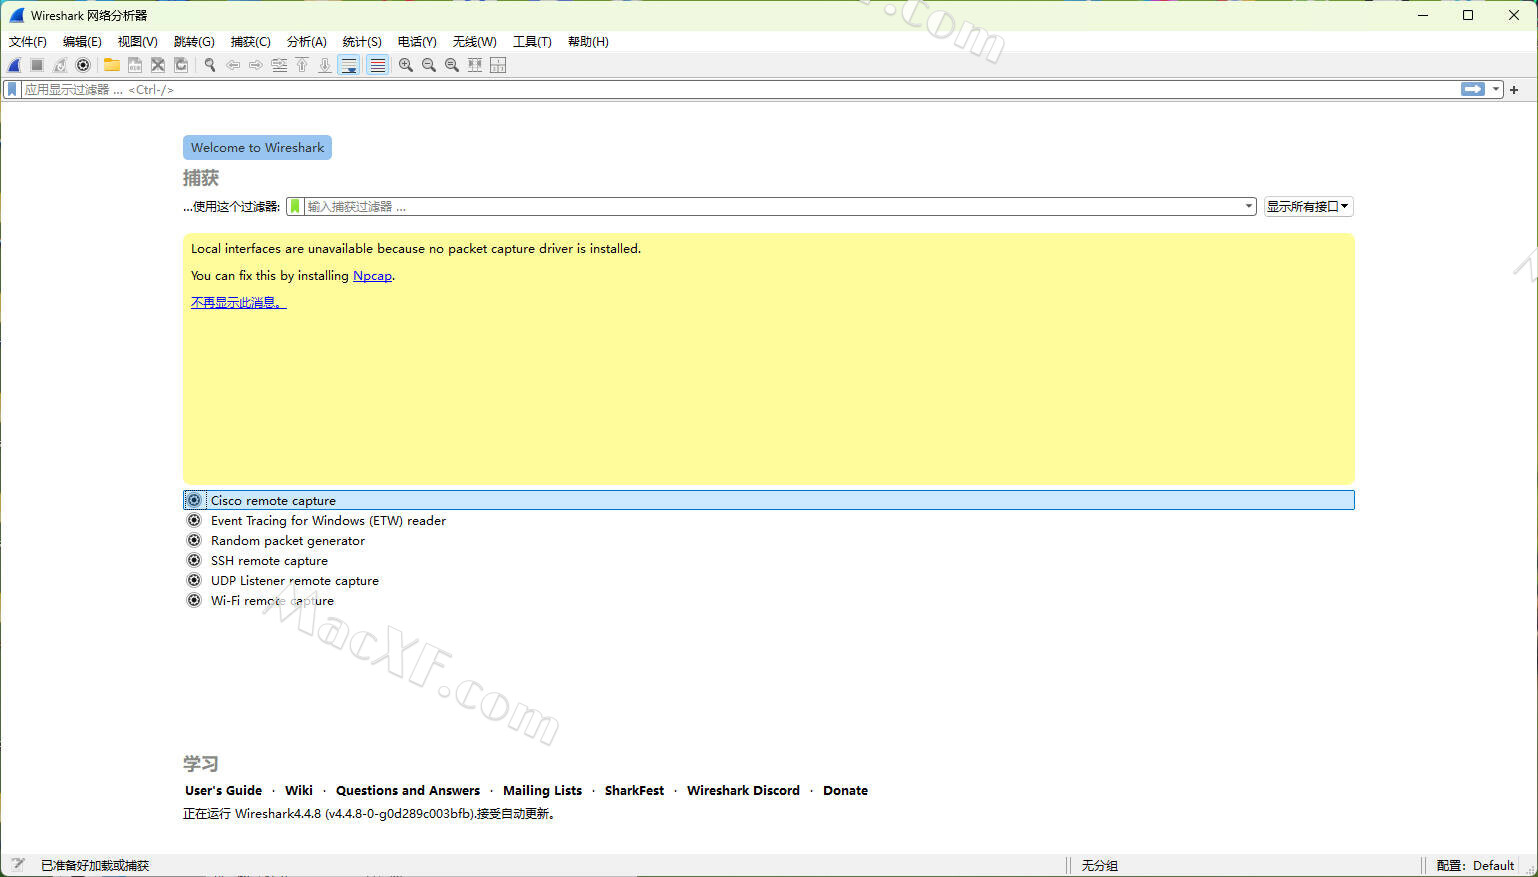Select Cisco remote capture interface
This screenshot has height=877, width=1538.
point(769,500)
